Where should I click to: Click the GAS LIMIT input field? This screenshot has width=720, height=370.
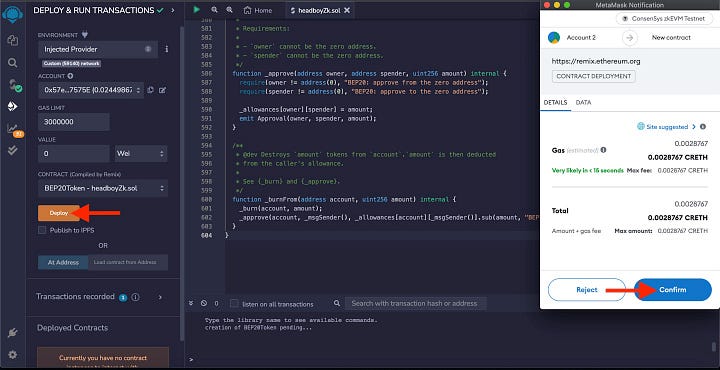tap(74, 122)
